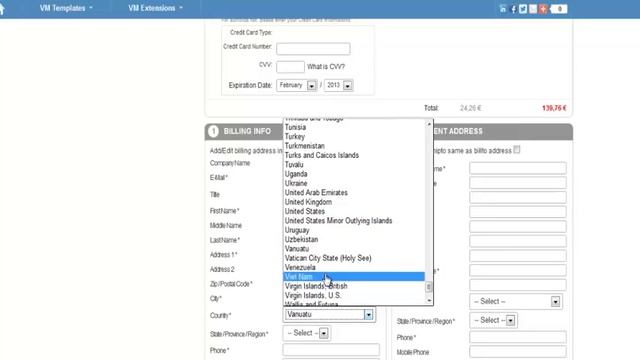Choose highlighted Viet Nam option
The image size is (640, 360).
354,277
